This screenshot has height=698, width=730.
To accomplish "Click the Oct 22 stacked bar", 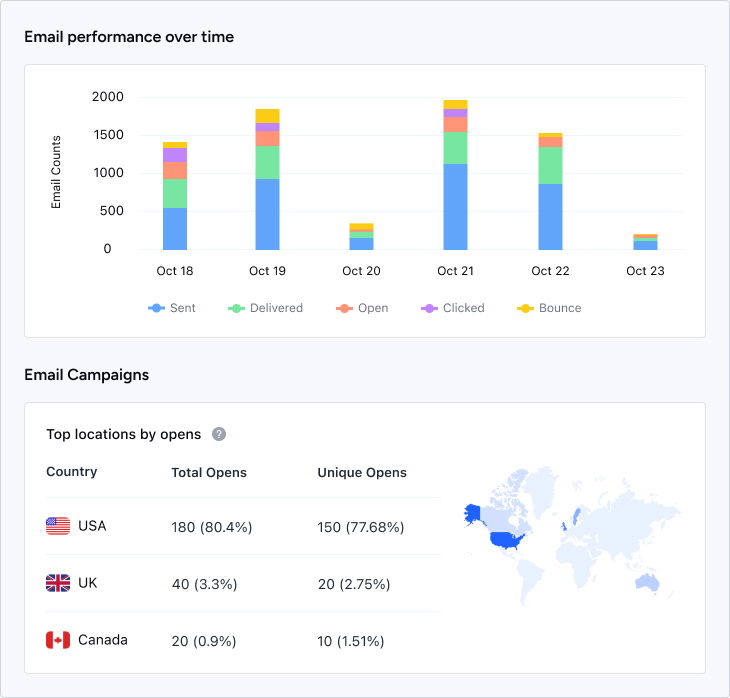I will coord(551,191).
